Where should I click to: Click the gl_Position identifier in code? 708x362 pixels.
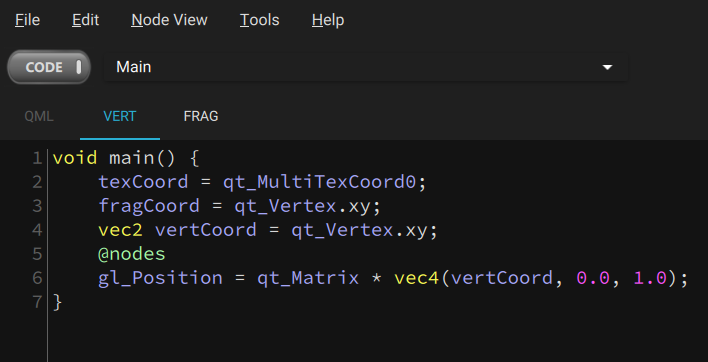tap(161, 278)
